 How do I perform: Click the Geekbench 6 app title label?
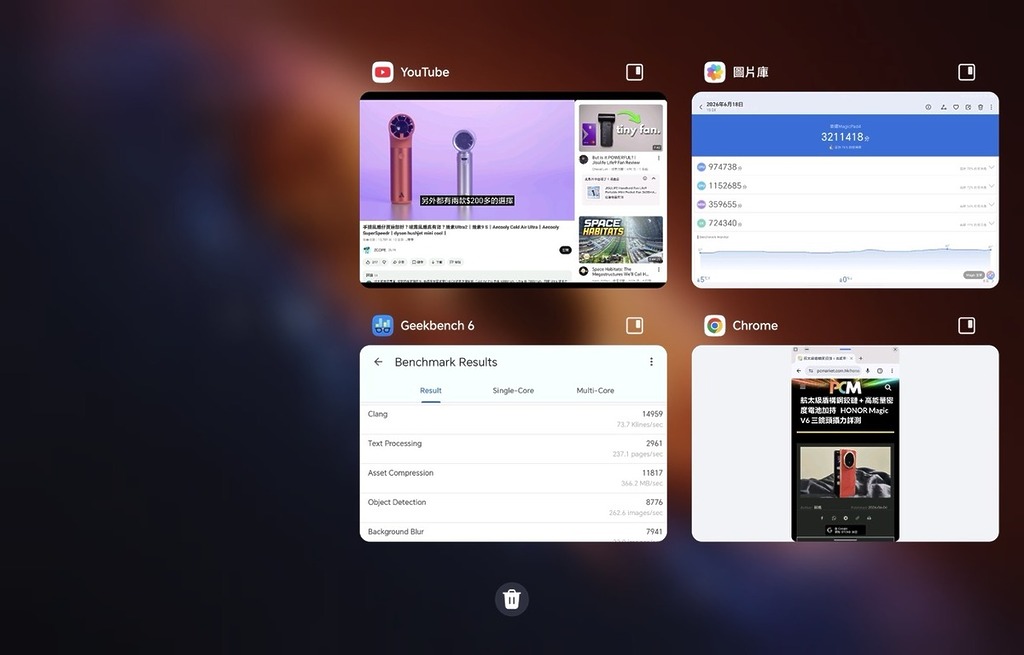[437, 325]
